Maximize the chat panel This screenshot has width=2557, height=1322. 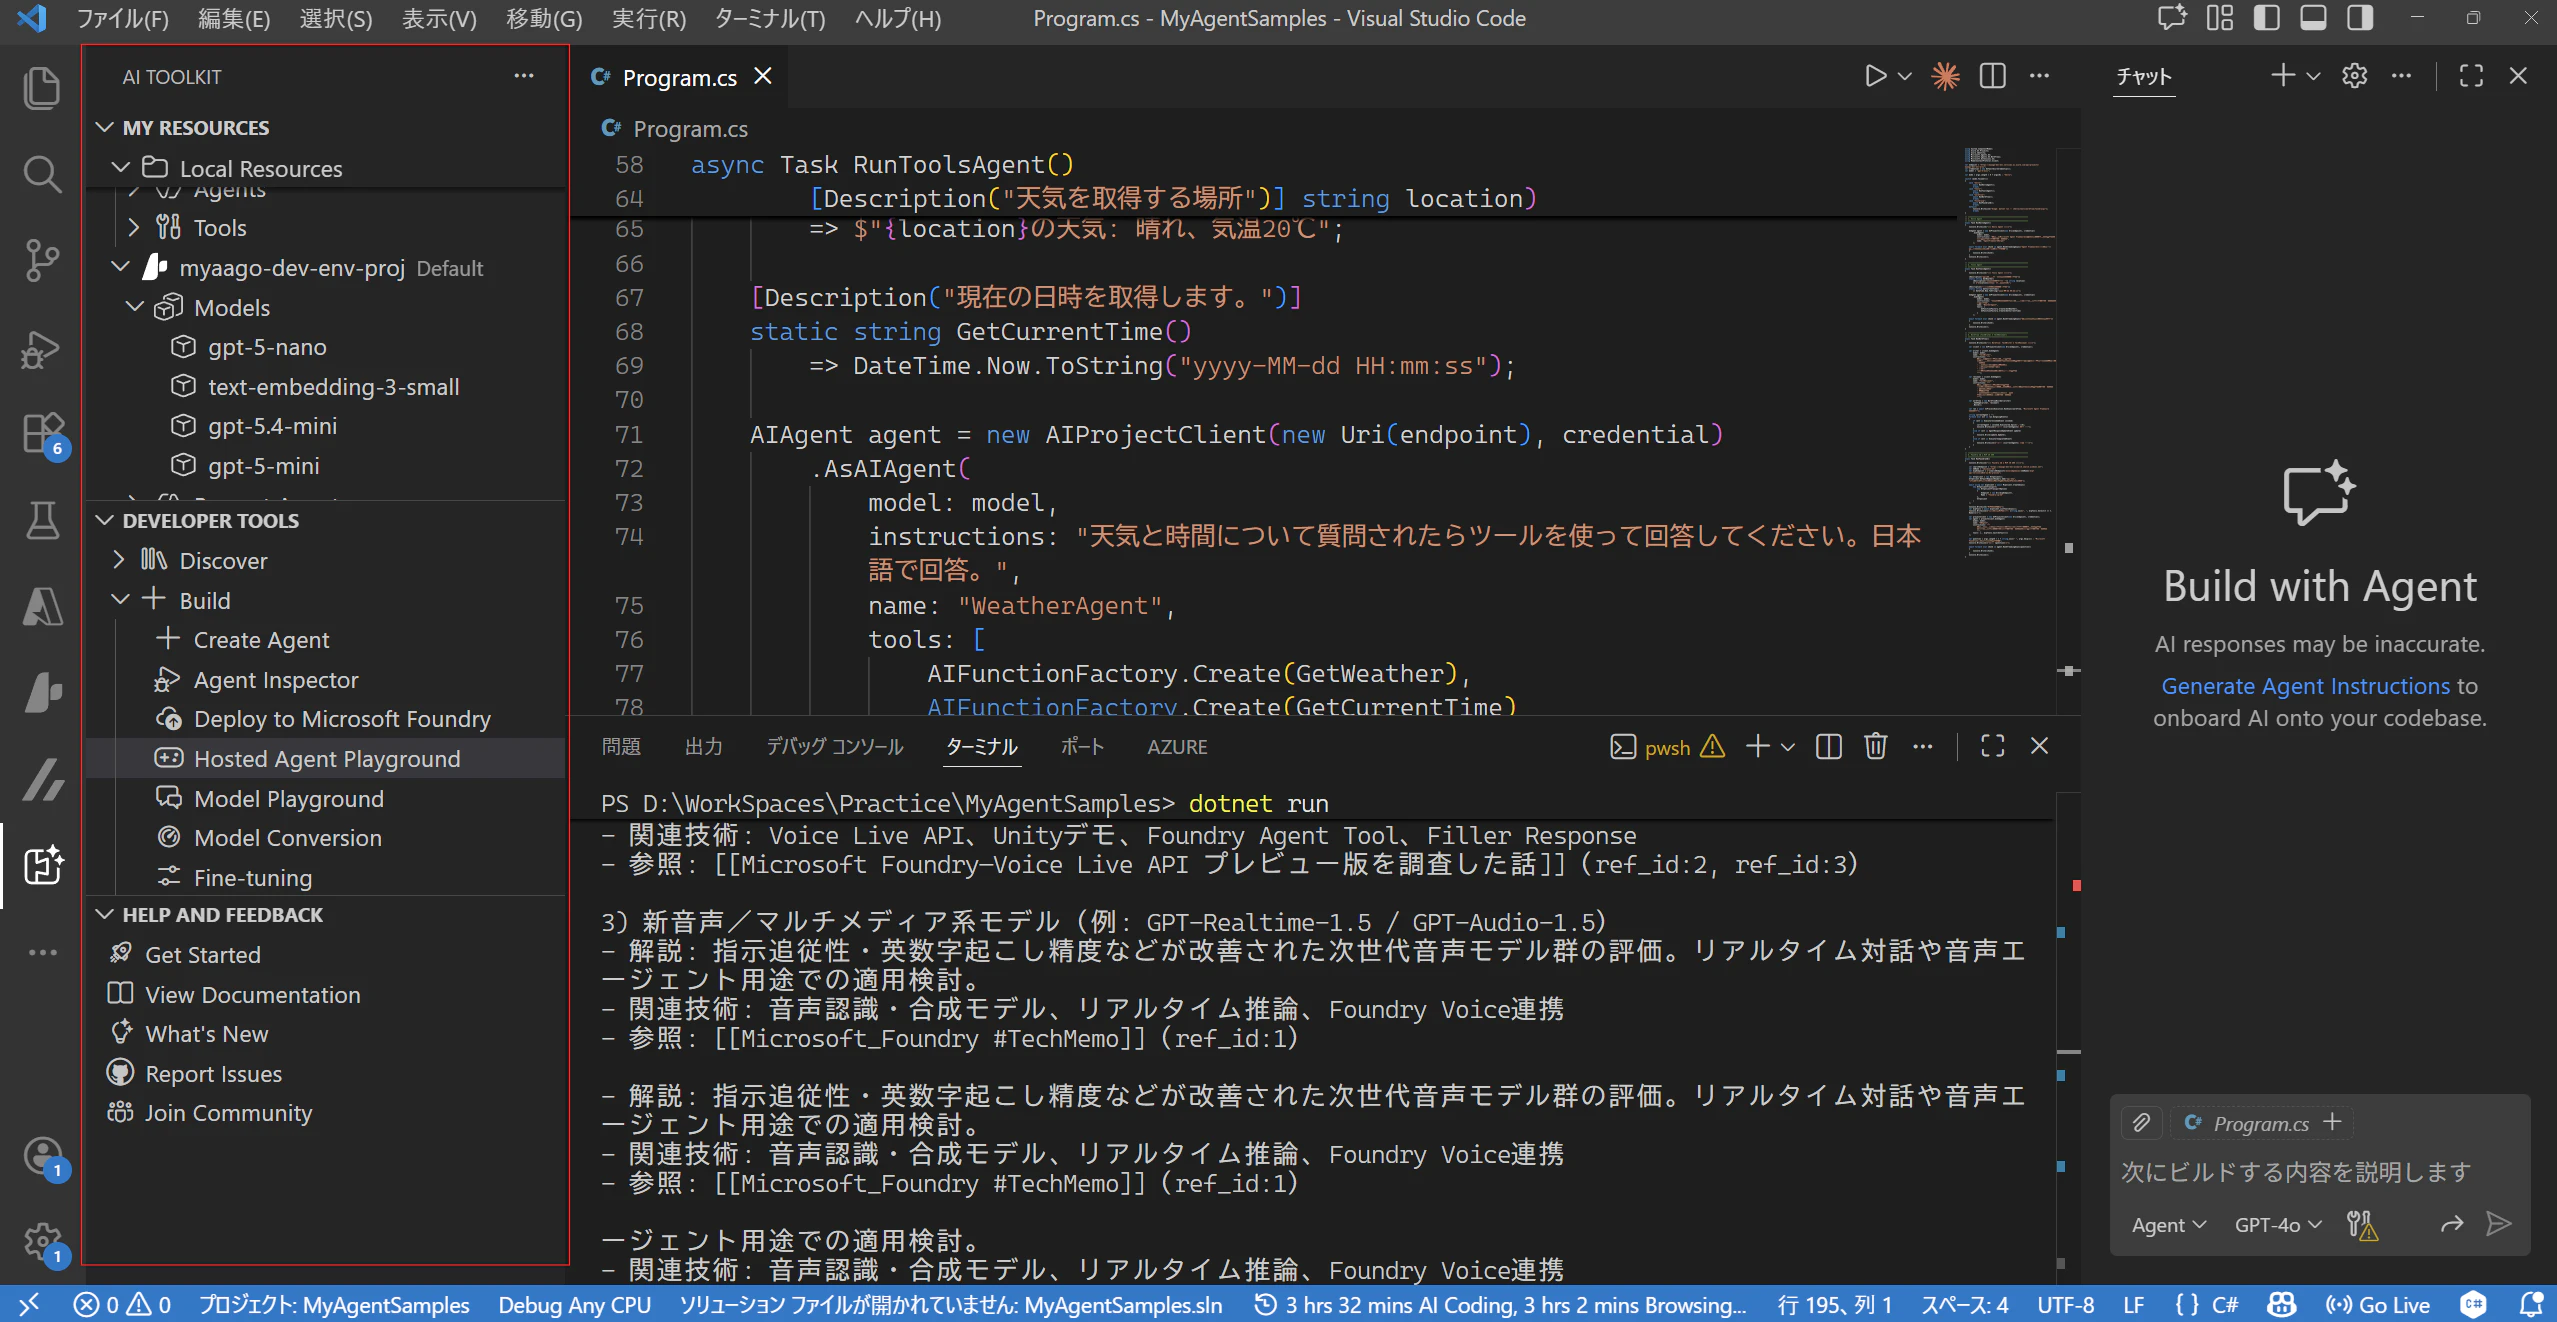(x=2471, y=76)
